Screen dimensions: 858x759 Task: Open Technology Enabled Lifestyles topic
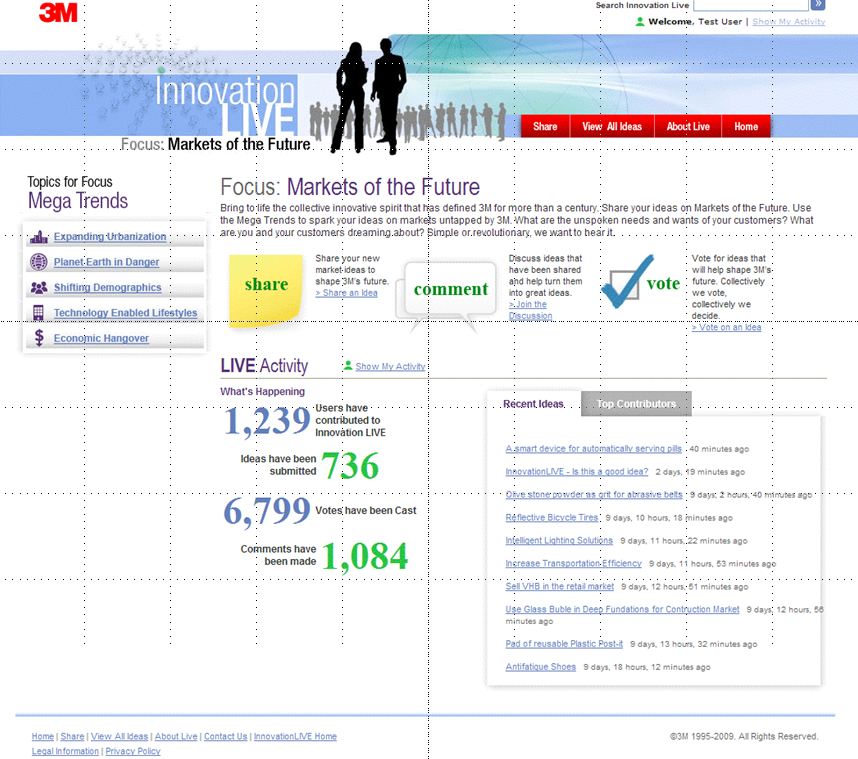[x=125, y=312]
